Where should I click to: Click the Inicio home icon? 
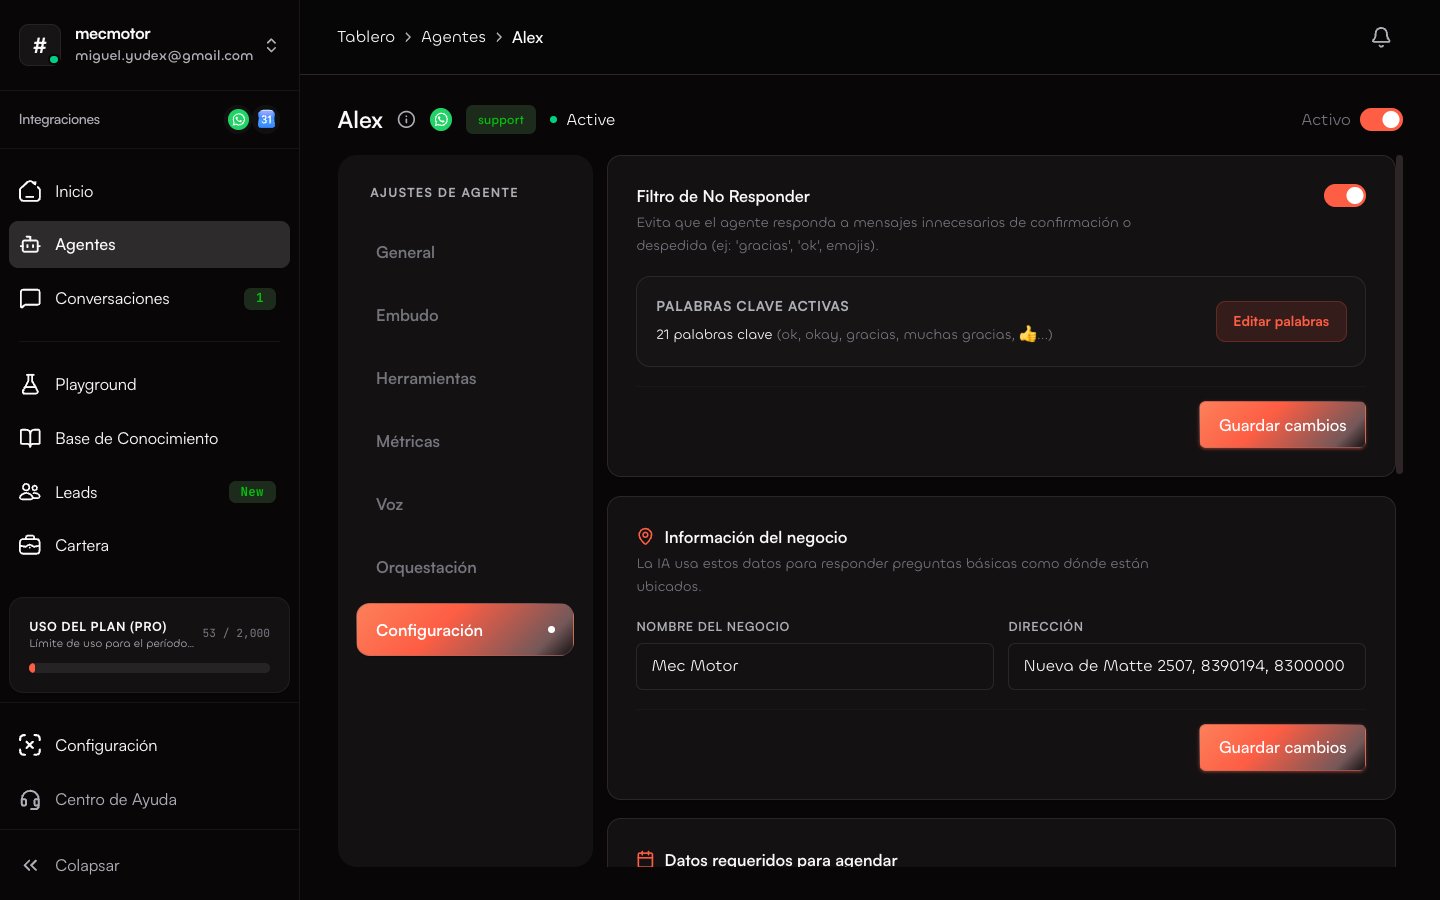[x=30, y=191]
